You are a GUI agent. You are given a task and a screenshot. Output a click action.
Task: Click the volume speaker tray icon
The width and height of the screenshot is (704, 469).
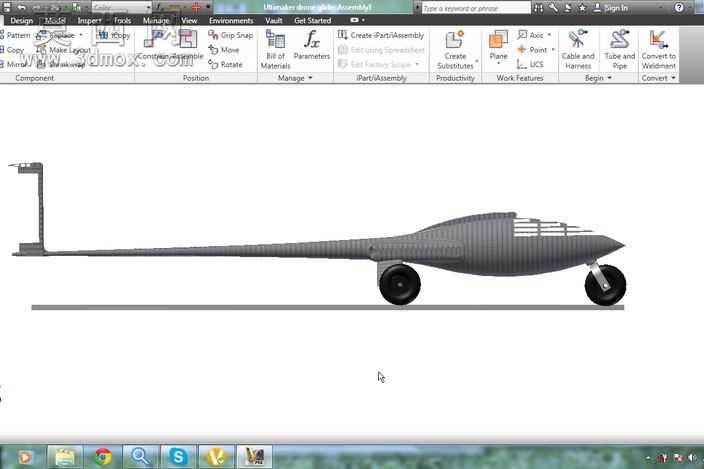click(692, 458)
